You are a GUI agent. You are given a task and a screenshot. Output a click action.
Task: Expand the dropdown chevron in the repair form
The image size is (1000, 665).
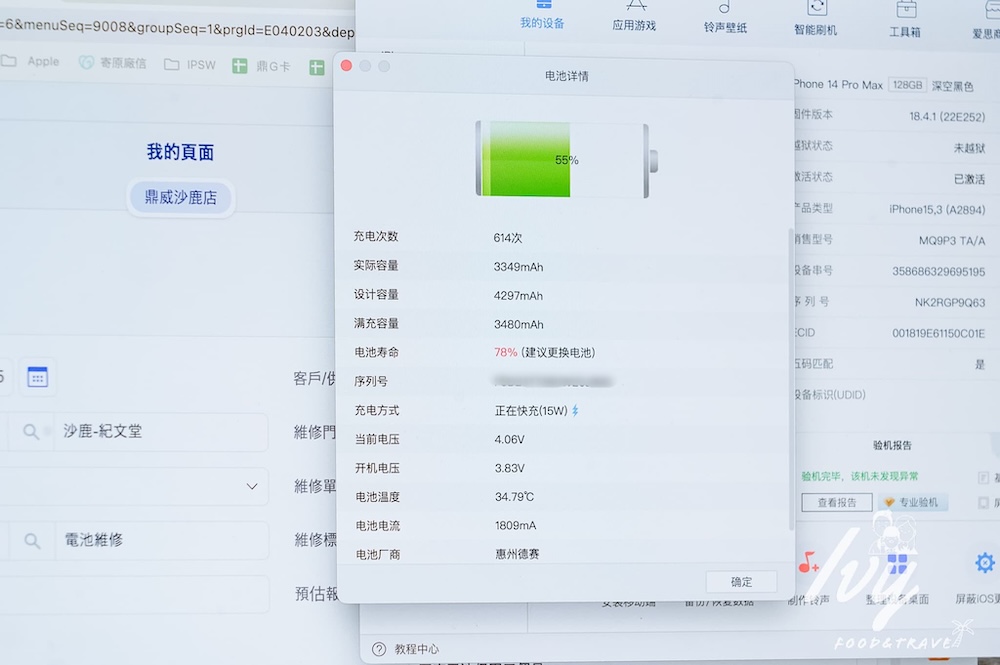[x=253, y=487]
